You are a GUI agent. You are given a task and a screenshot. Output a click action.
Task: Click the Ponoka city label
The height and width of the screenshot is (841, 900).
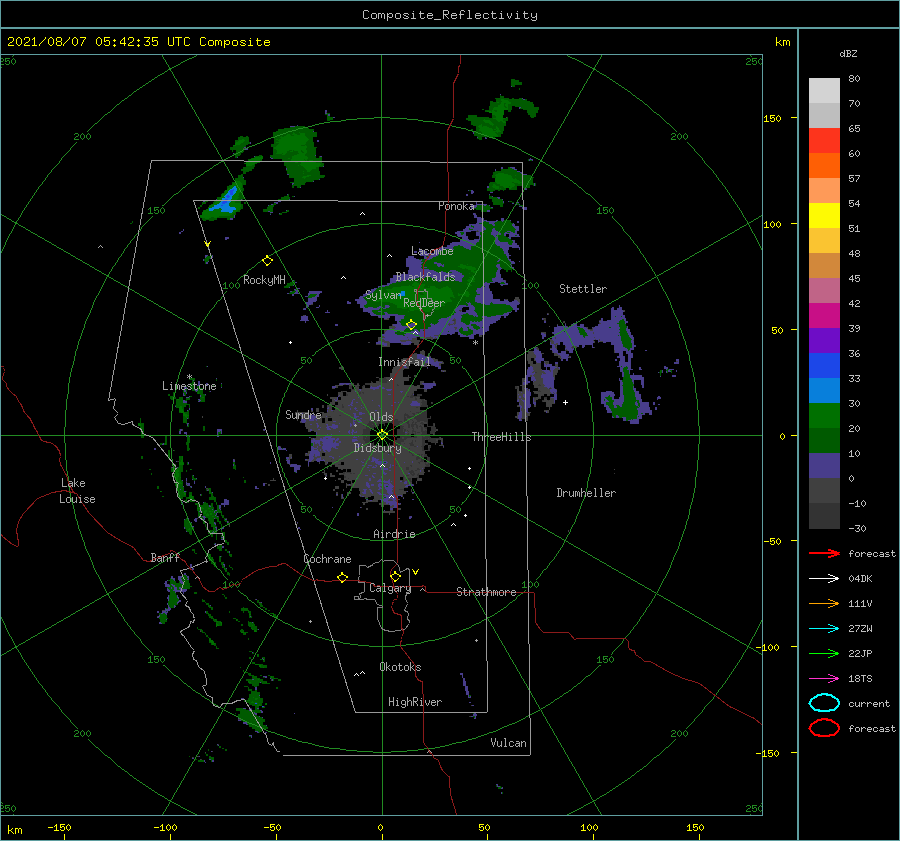[x=456, y=206]
